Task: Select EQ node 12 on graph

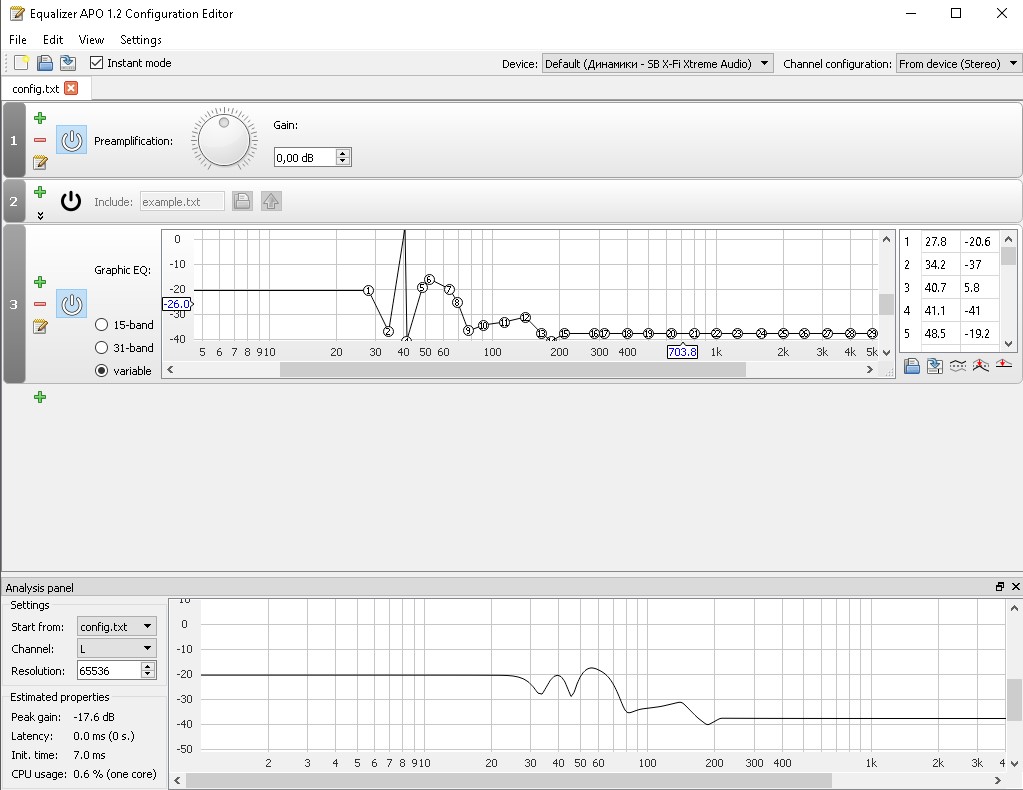Action: tap(525, 318)
